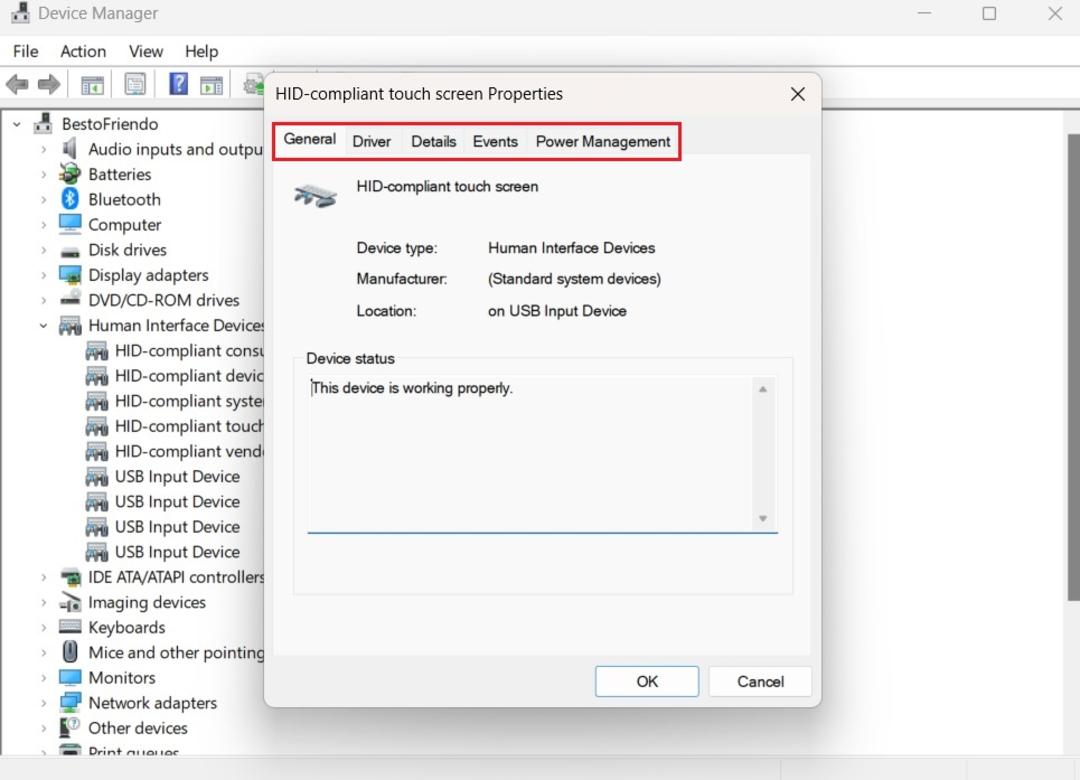Click the Forward arrow toolbar icon
Image resolution: width=1080 pixels, height=780 pixels.
coord(48,85)
